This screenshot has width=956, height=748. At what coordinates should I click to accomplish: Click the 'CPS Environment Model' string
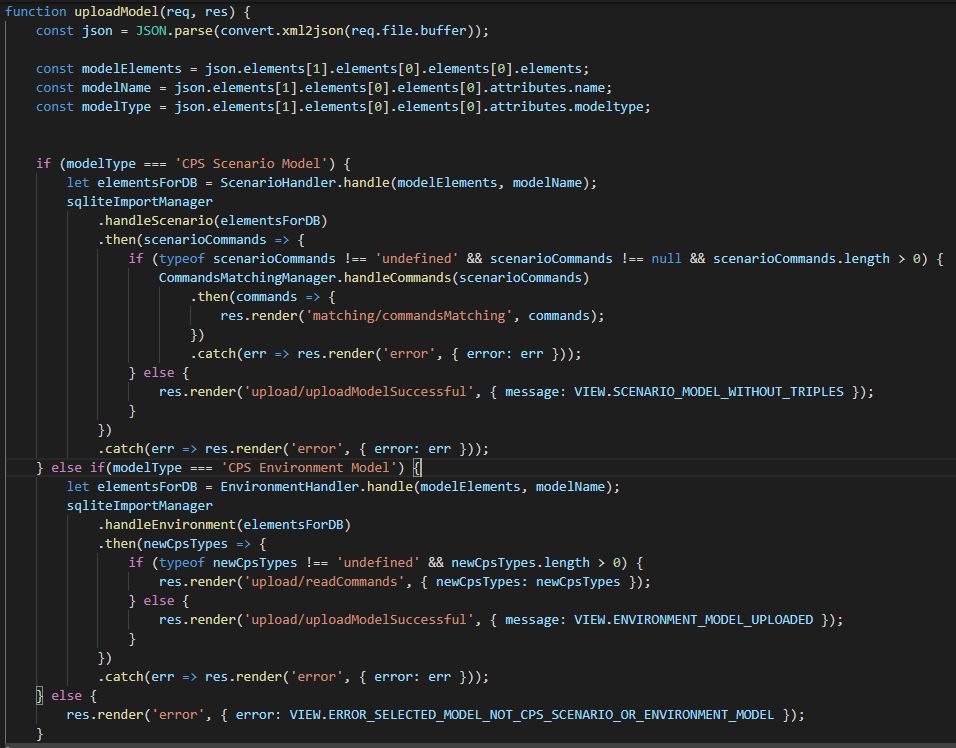coord(309,468)
